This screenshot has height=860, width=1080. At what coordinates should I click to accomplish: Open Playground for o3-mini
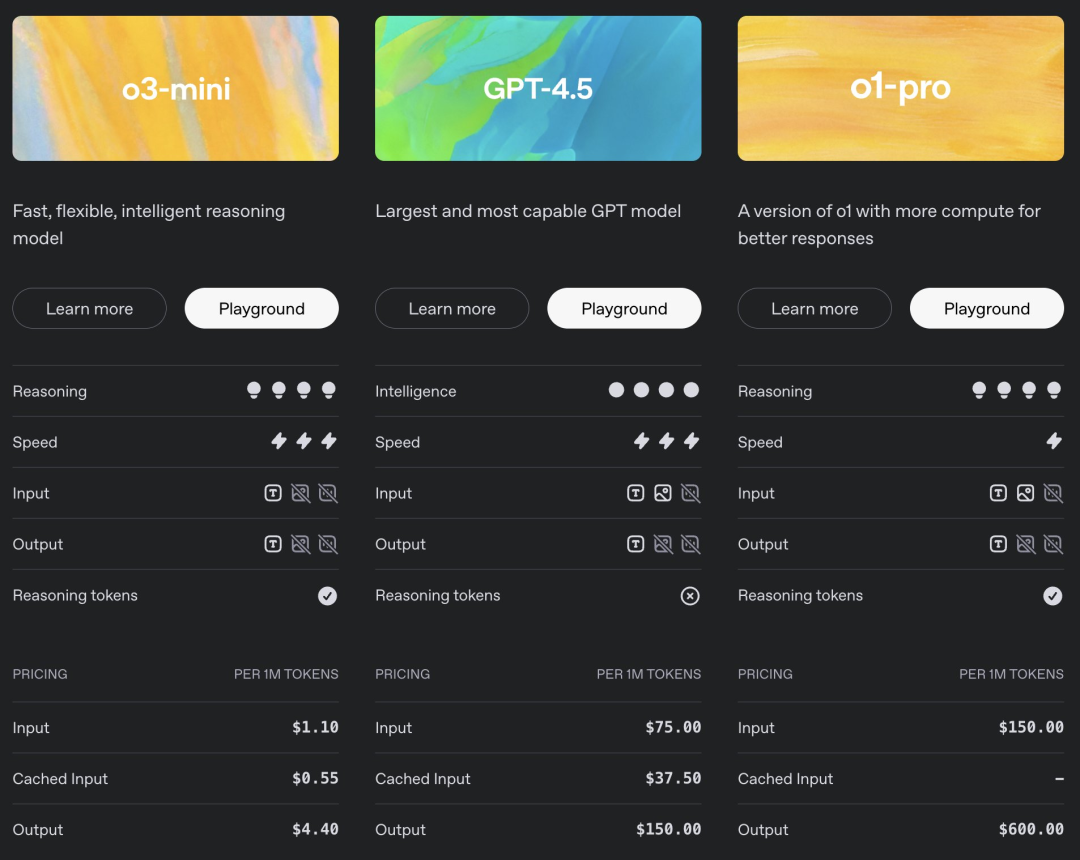coord(262,308)
